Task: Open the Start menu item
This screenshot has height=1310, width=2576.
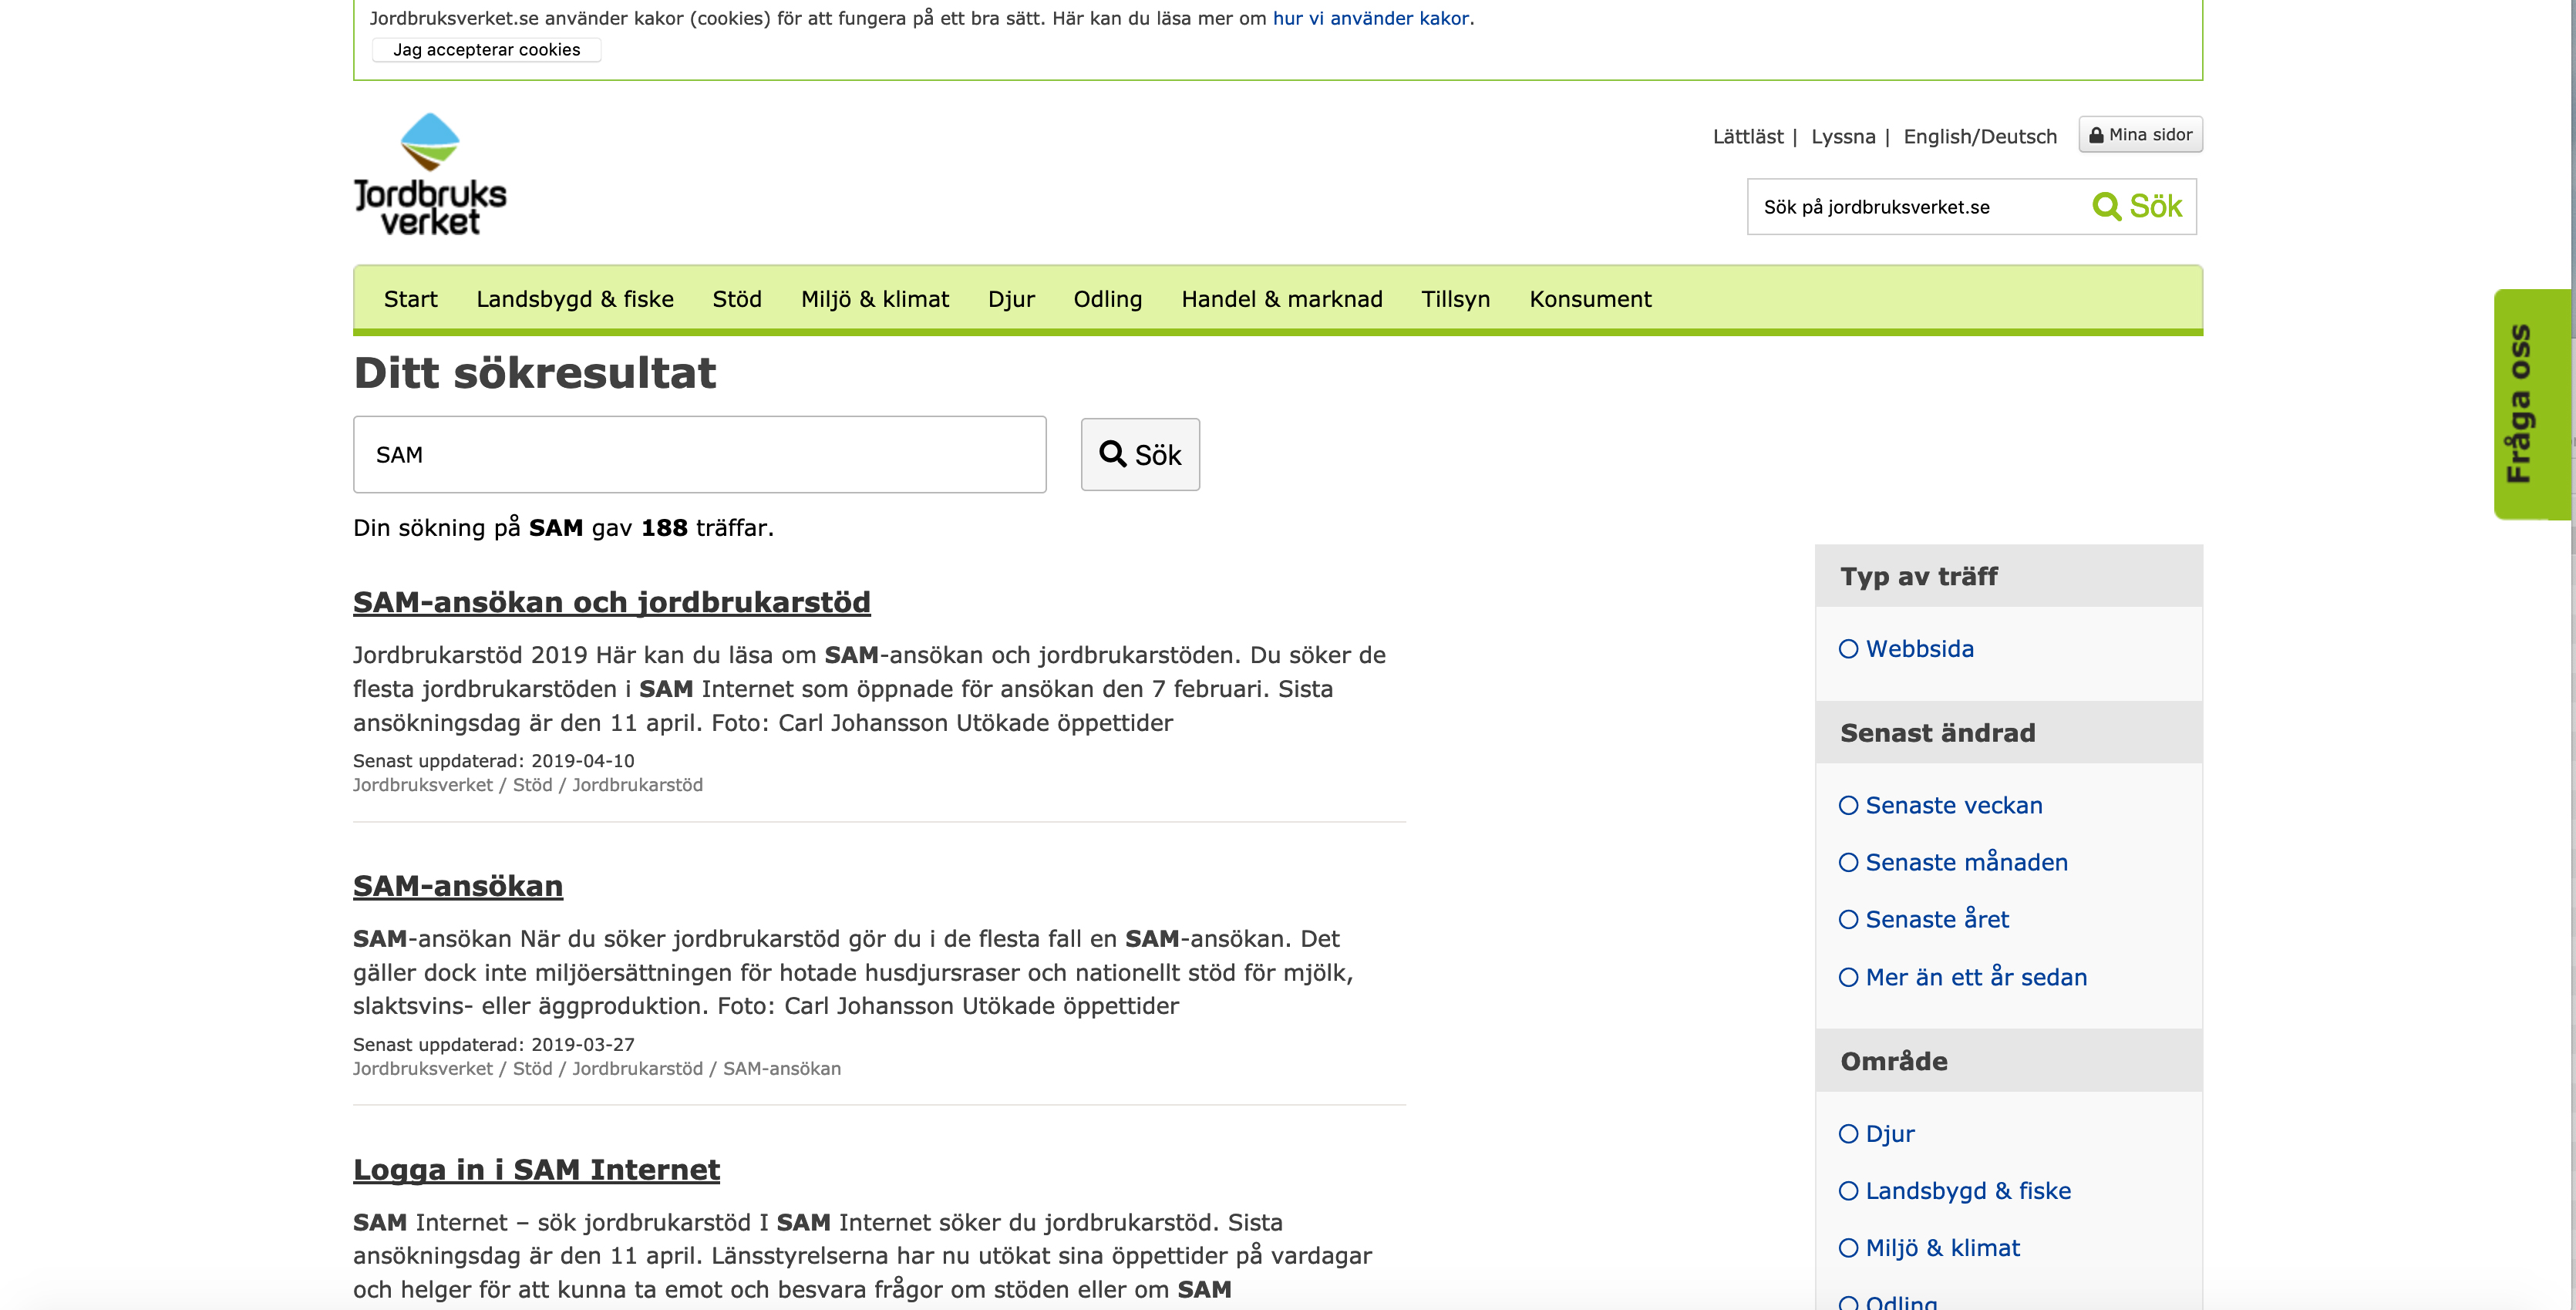Action: pos(410,299)
